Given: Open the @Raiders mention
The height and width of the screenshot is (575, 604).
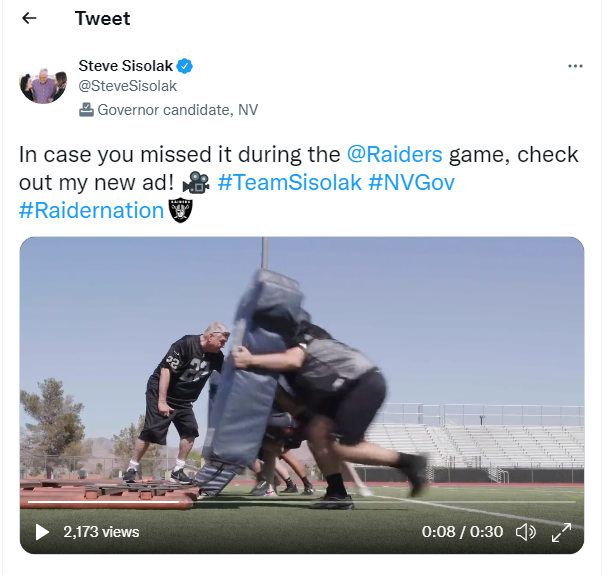Looking at the screenshot, I should click(394, 154).
